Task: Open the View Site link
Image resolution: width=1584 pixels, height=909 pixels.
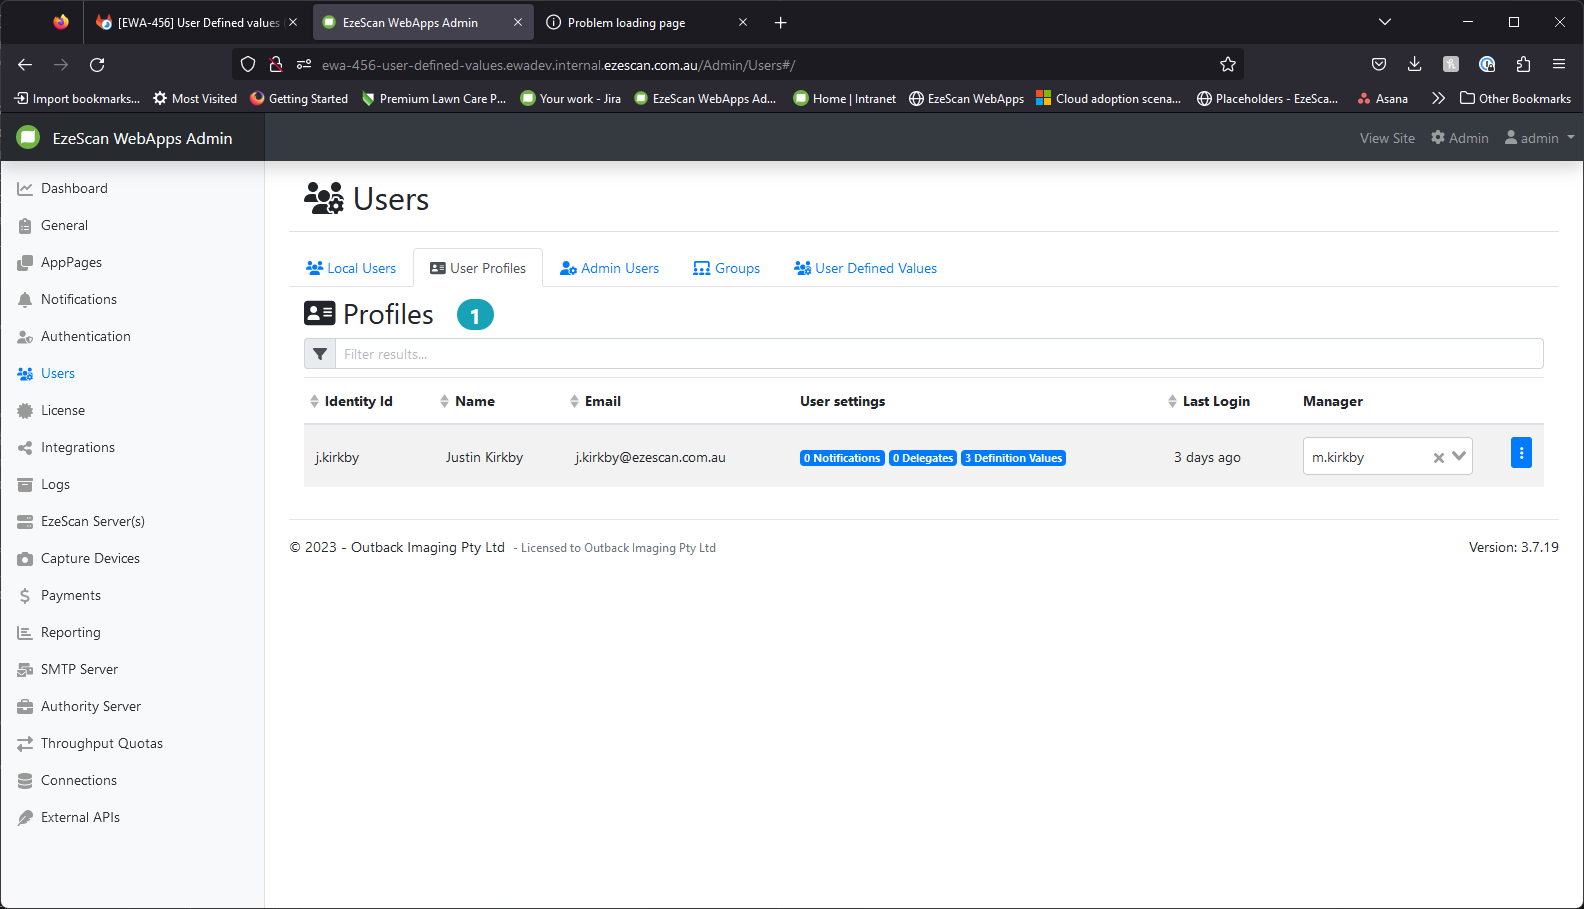Action: click(x=1387, y=138)
